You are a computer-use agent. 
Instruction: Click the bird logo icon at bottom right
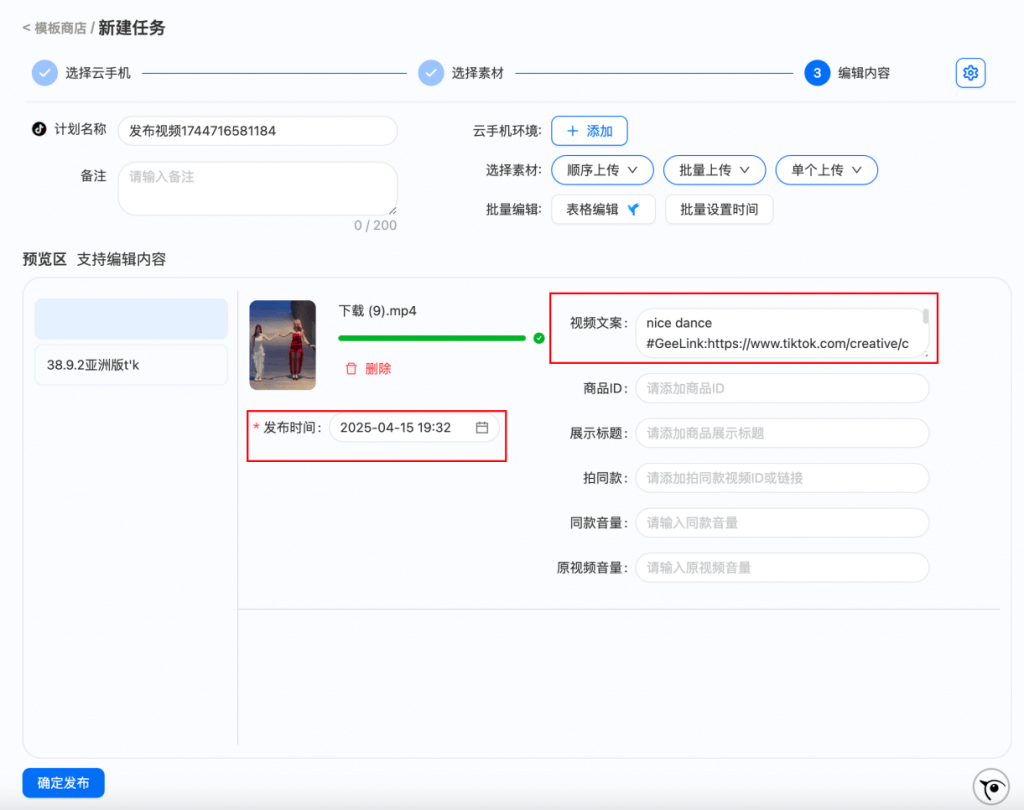coord(990,787)
